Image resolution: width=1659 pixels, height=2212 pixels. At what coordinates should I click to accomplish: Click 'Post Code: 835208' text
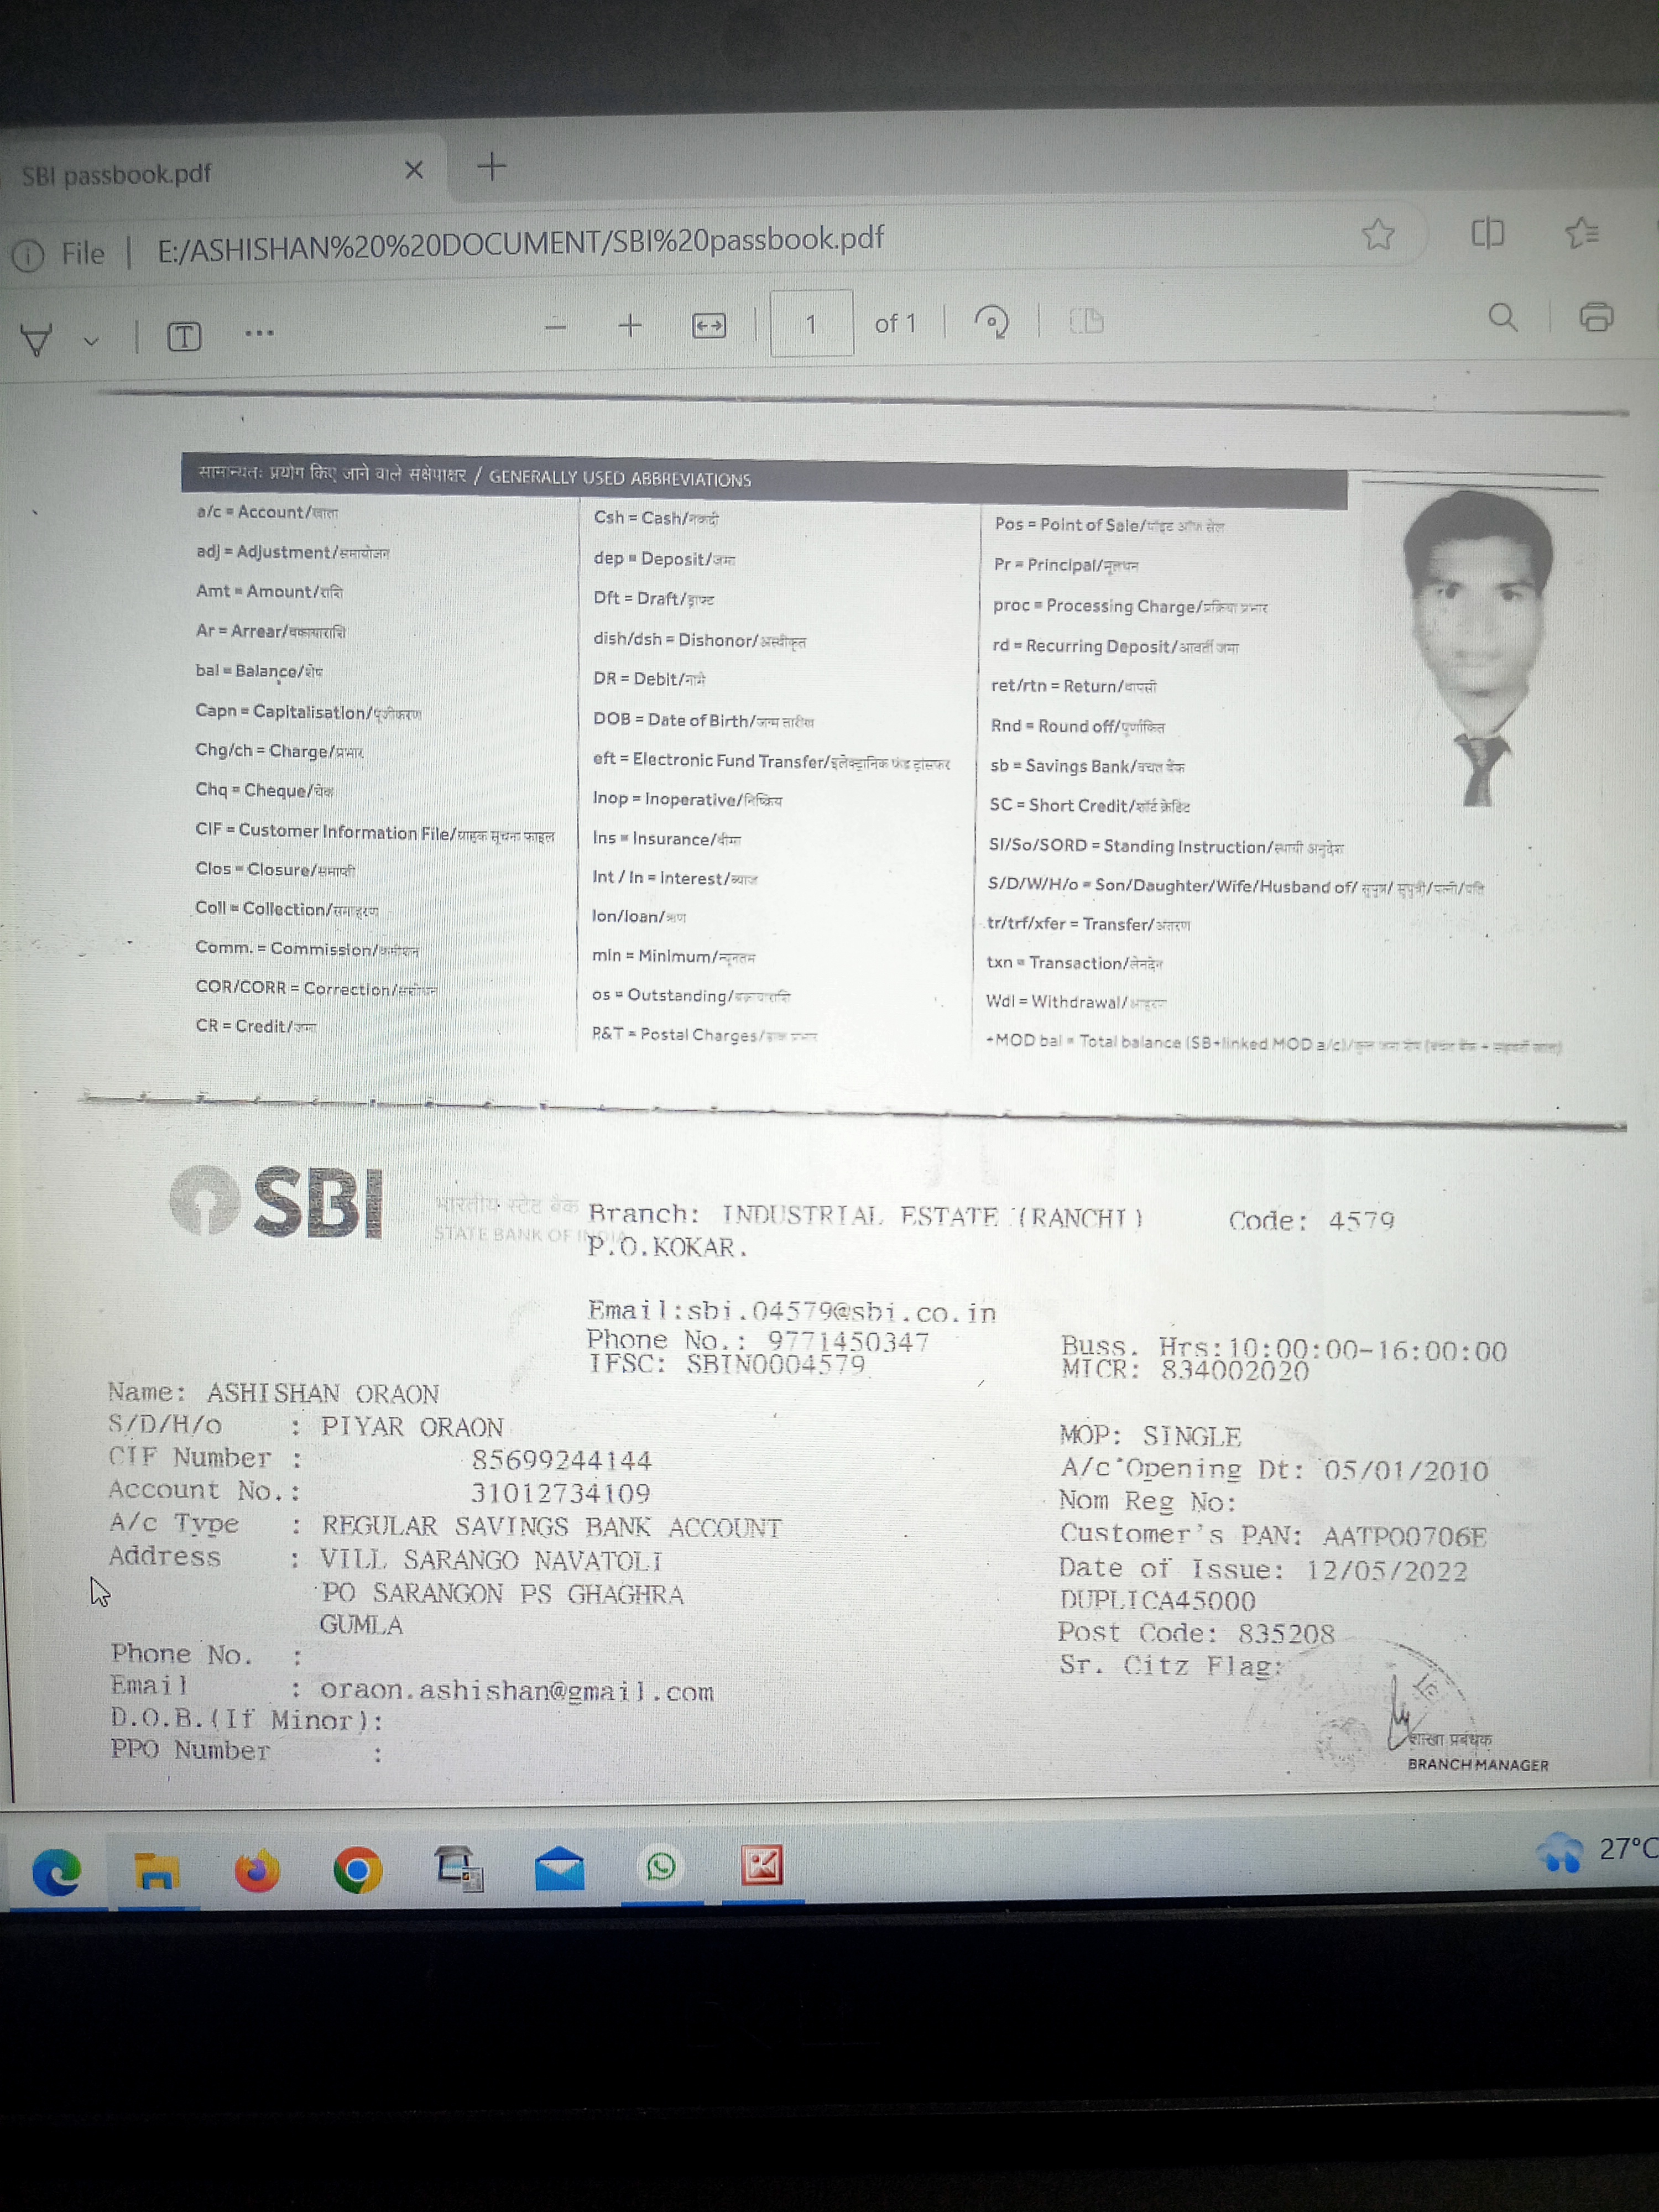point(1197,1633)
